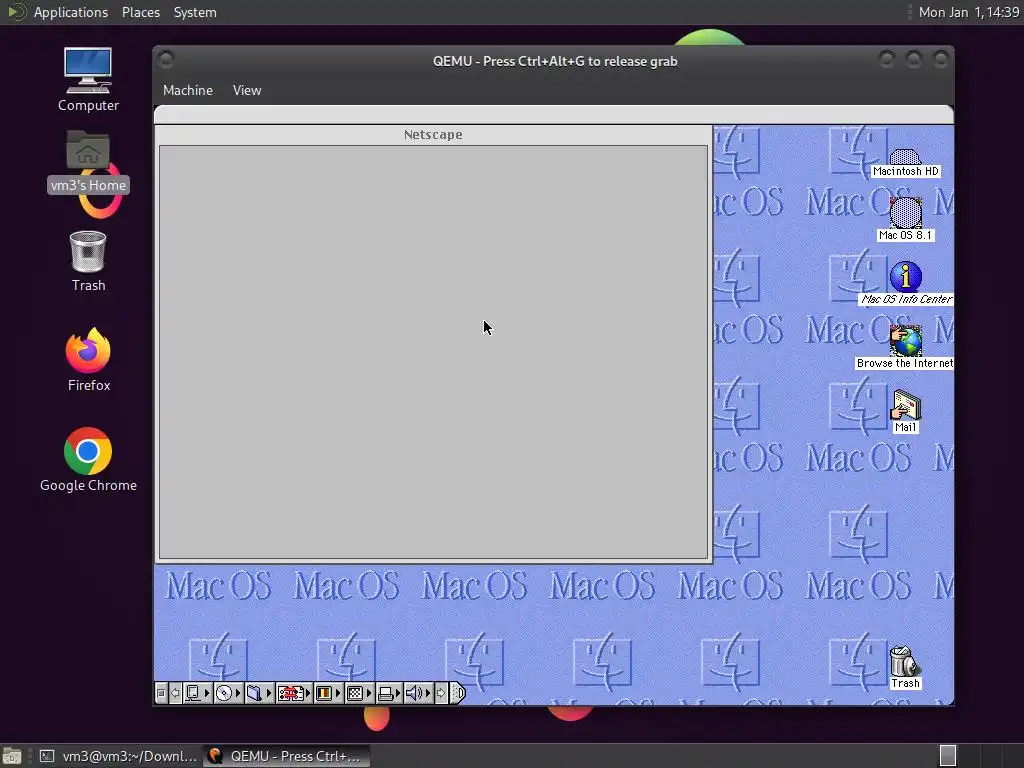Expand the File Sharing module's popup arrow
The image size is (1024, 768).
269,693
